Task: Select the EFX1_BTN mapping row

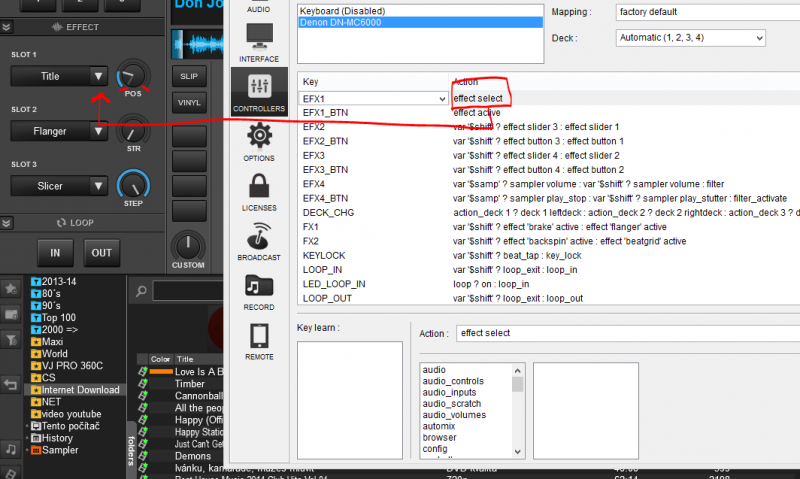Action: pyautogui.click(x=549, y=113)
